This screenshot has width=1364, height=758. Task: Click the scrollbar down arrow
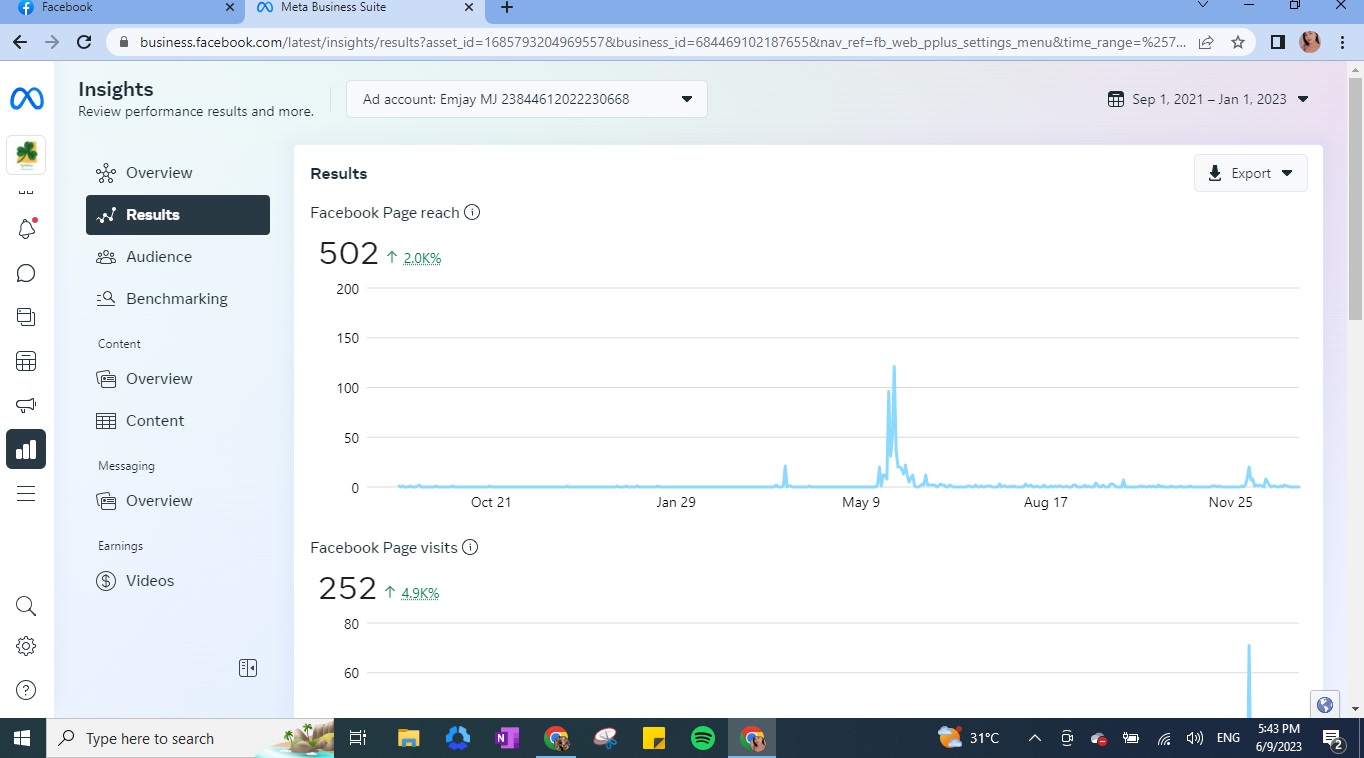click(x=1355, y=708)
